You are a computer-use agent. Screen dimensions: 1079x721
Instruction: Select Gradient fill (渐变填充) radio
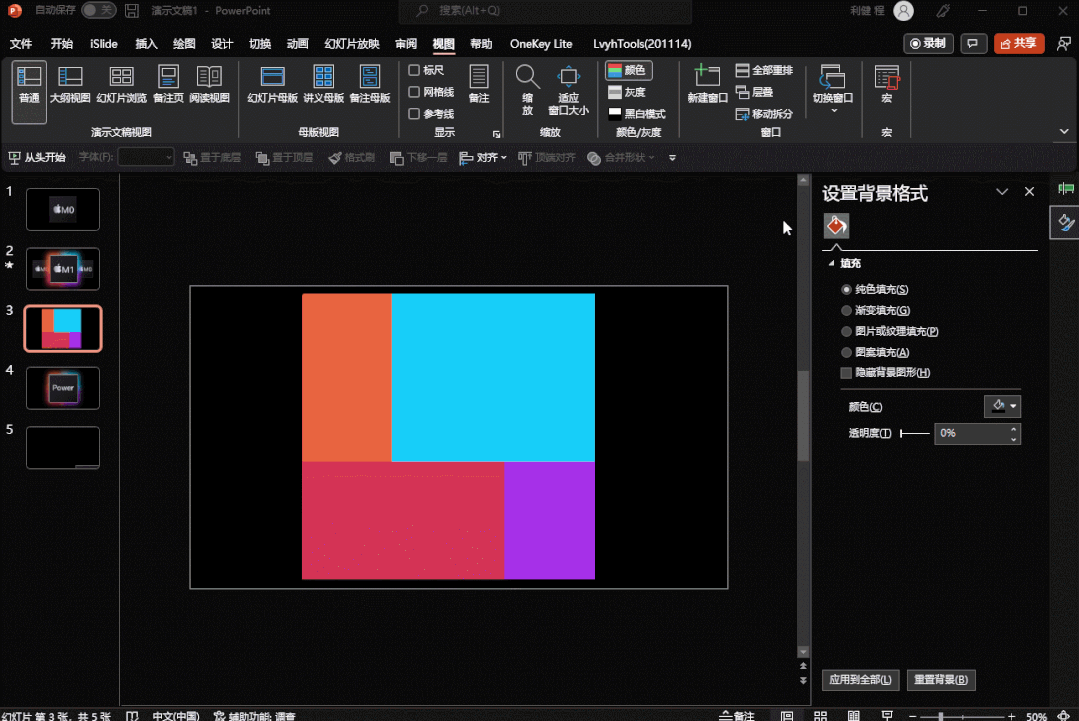pos(846,310)
